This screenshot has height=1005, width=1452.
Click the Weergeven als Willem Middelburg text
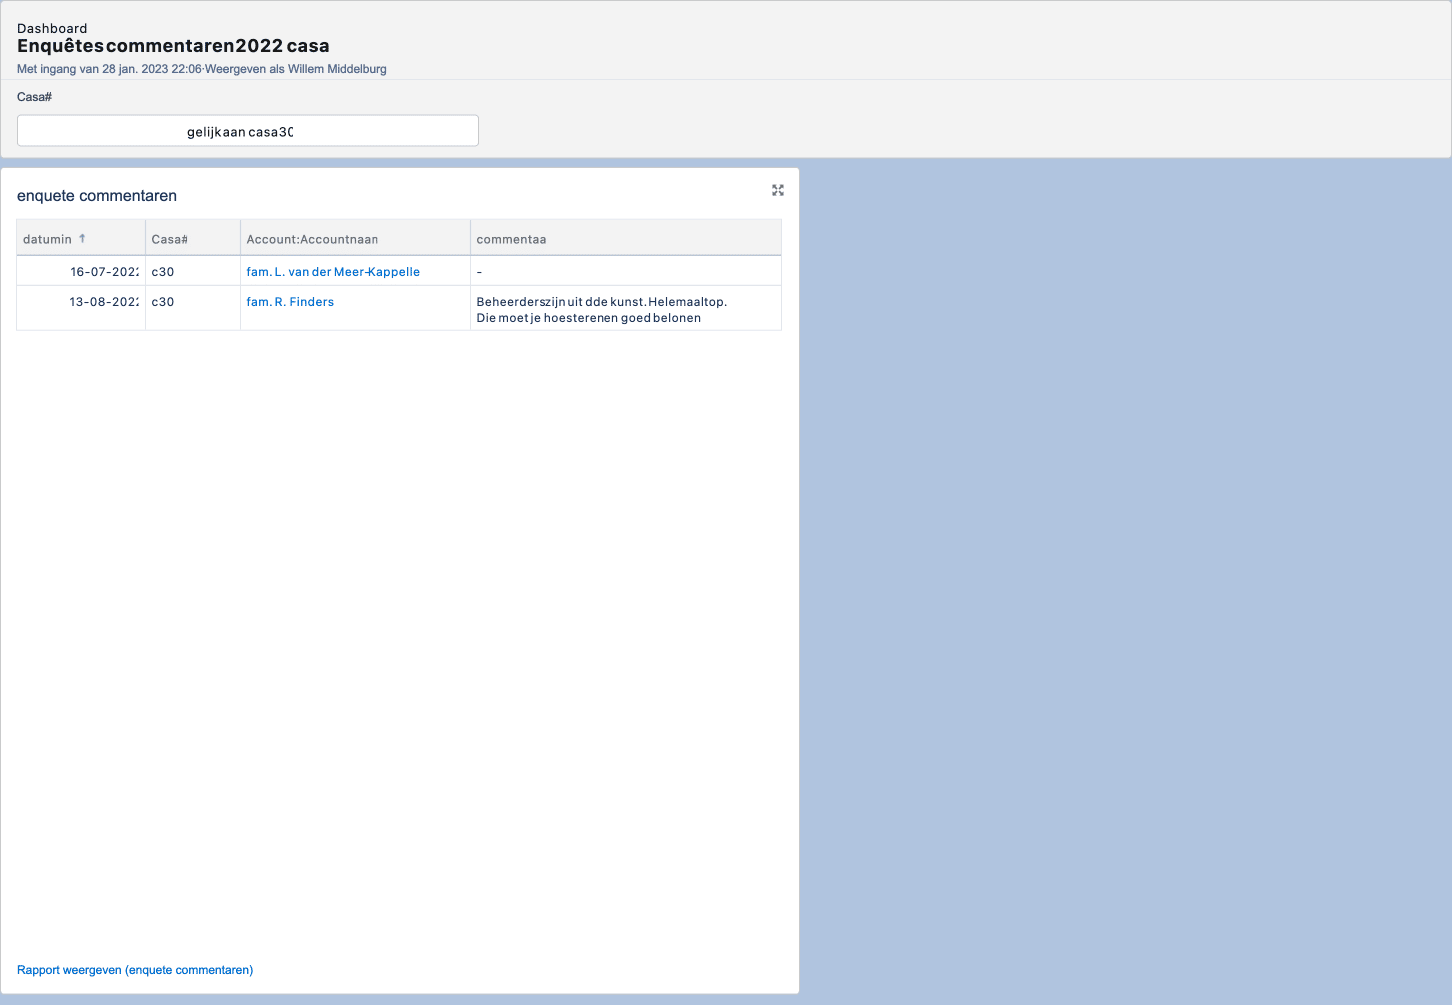click(x=296, y=69)
